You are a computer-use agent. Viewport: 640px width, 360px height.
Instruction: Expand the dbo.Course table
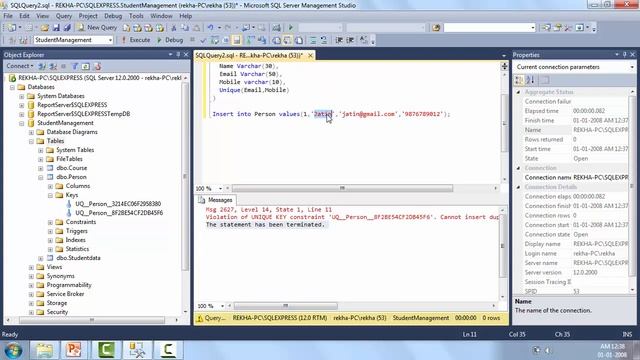coord(41,168)
